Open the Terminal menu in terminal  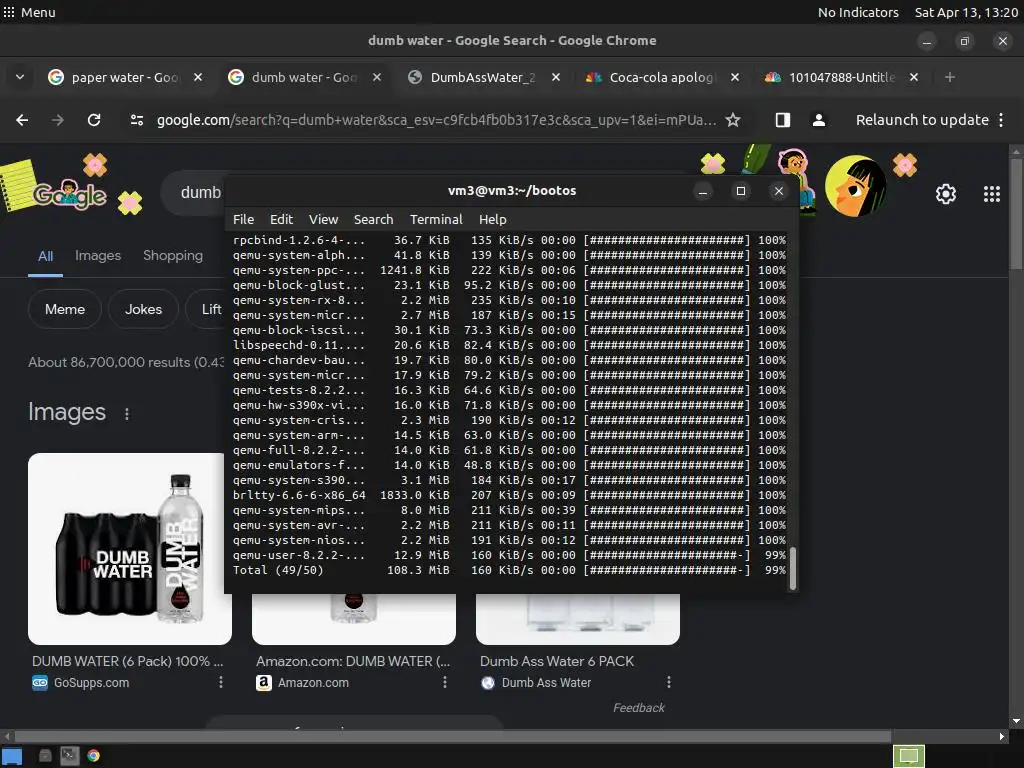436,219
